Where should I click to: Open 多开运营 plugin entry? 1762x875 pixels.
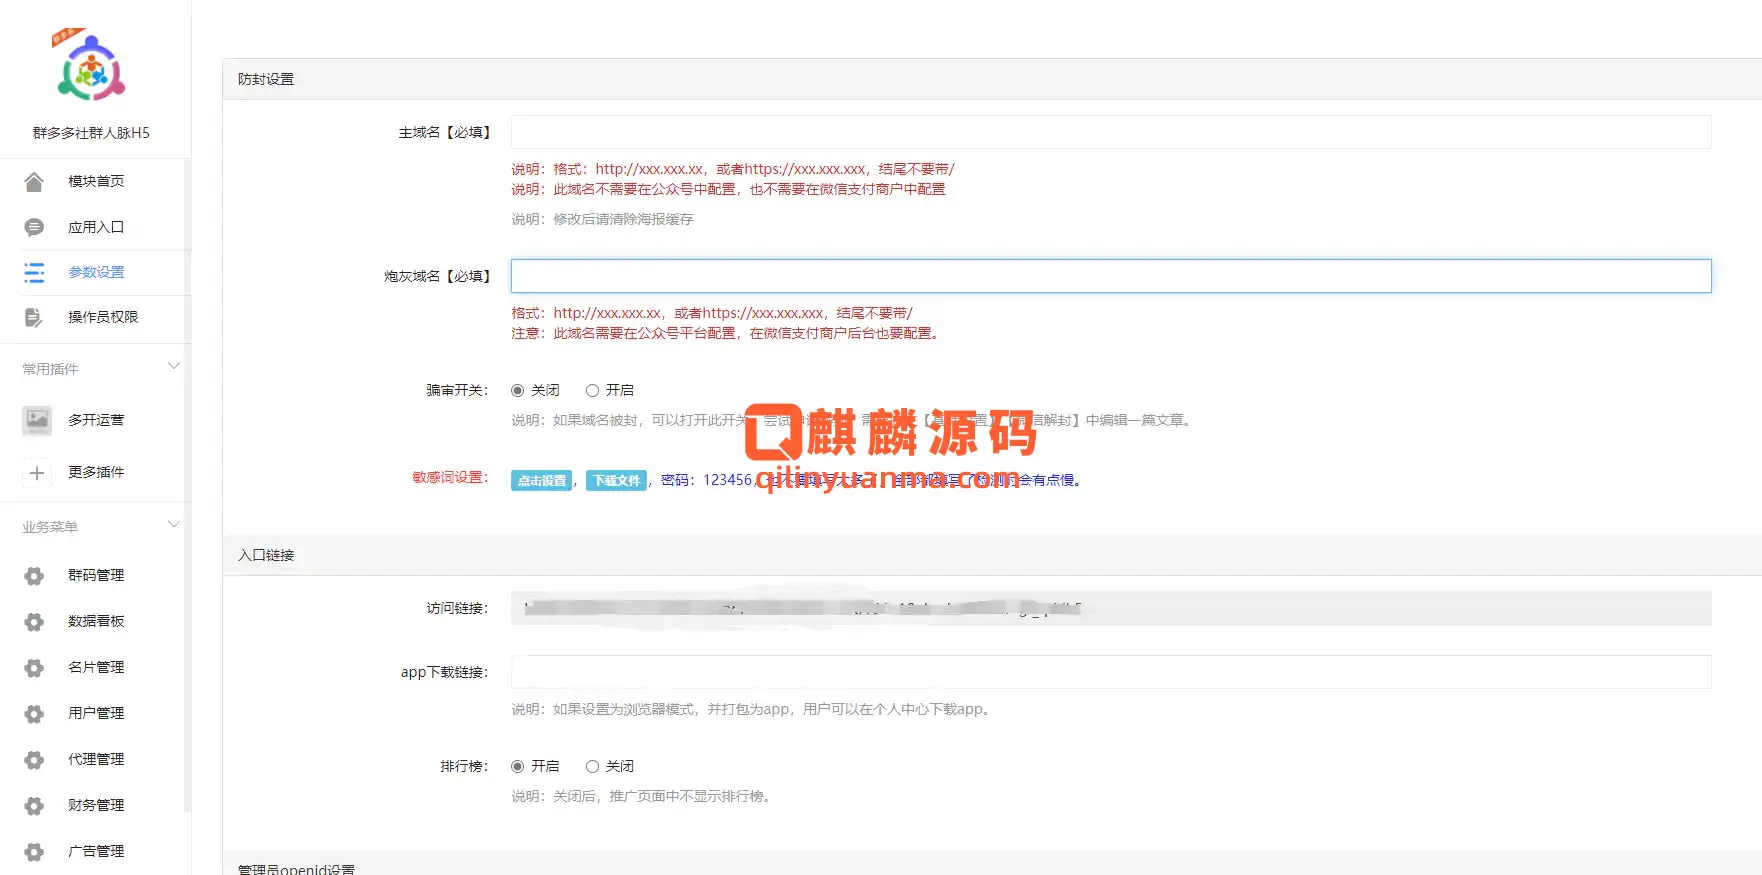click(96, 420)
